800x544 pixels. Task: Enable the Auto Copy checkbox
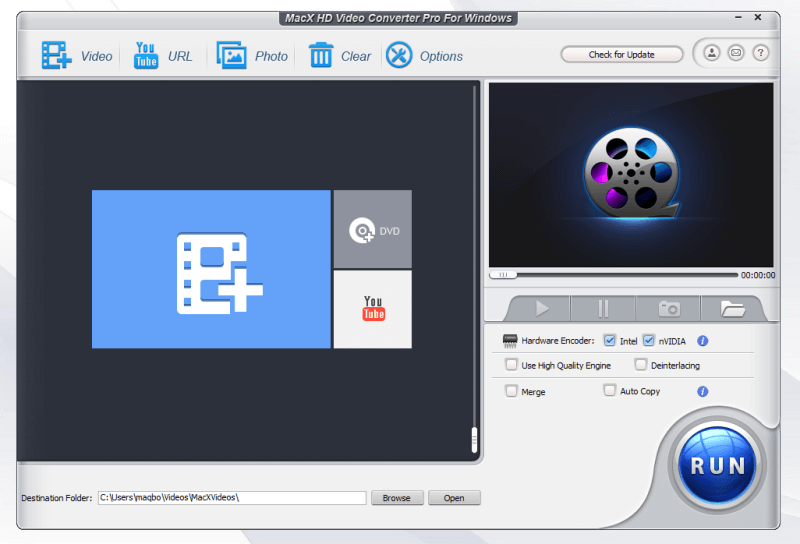[609, 390]
